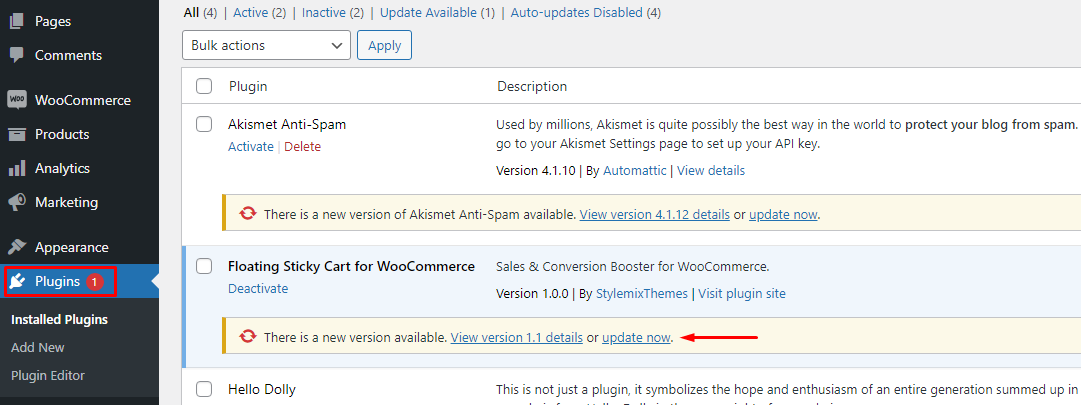Click the Appearance paintbrush icon
Image resolution: width=1081 pixels, height=405 pixels.
(x=17, y=247)
